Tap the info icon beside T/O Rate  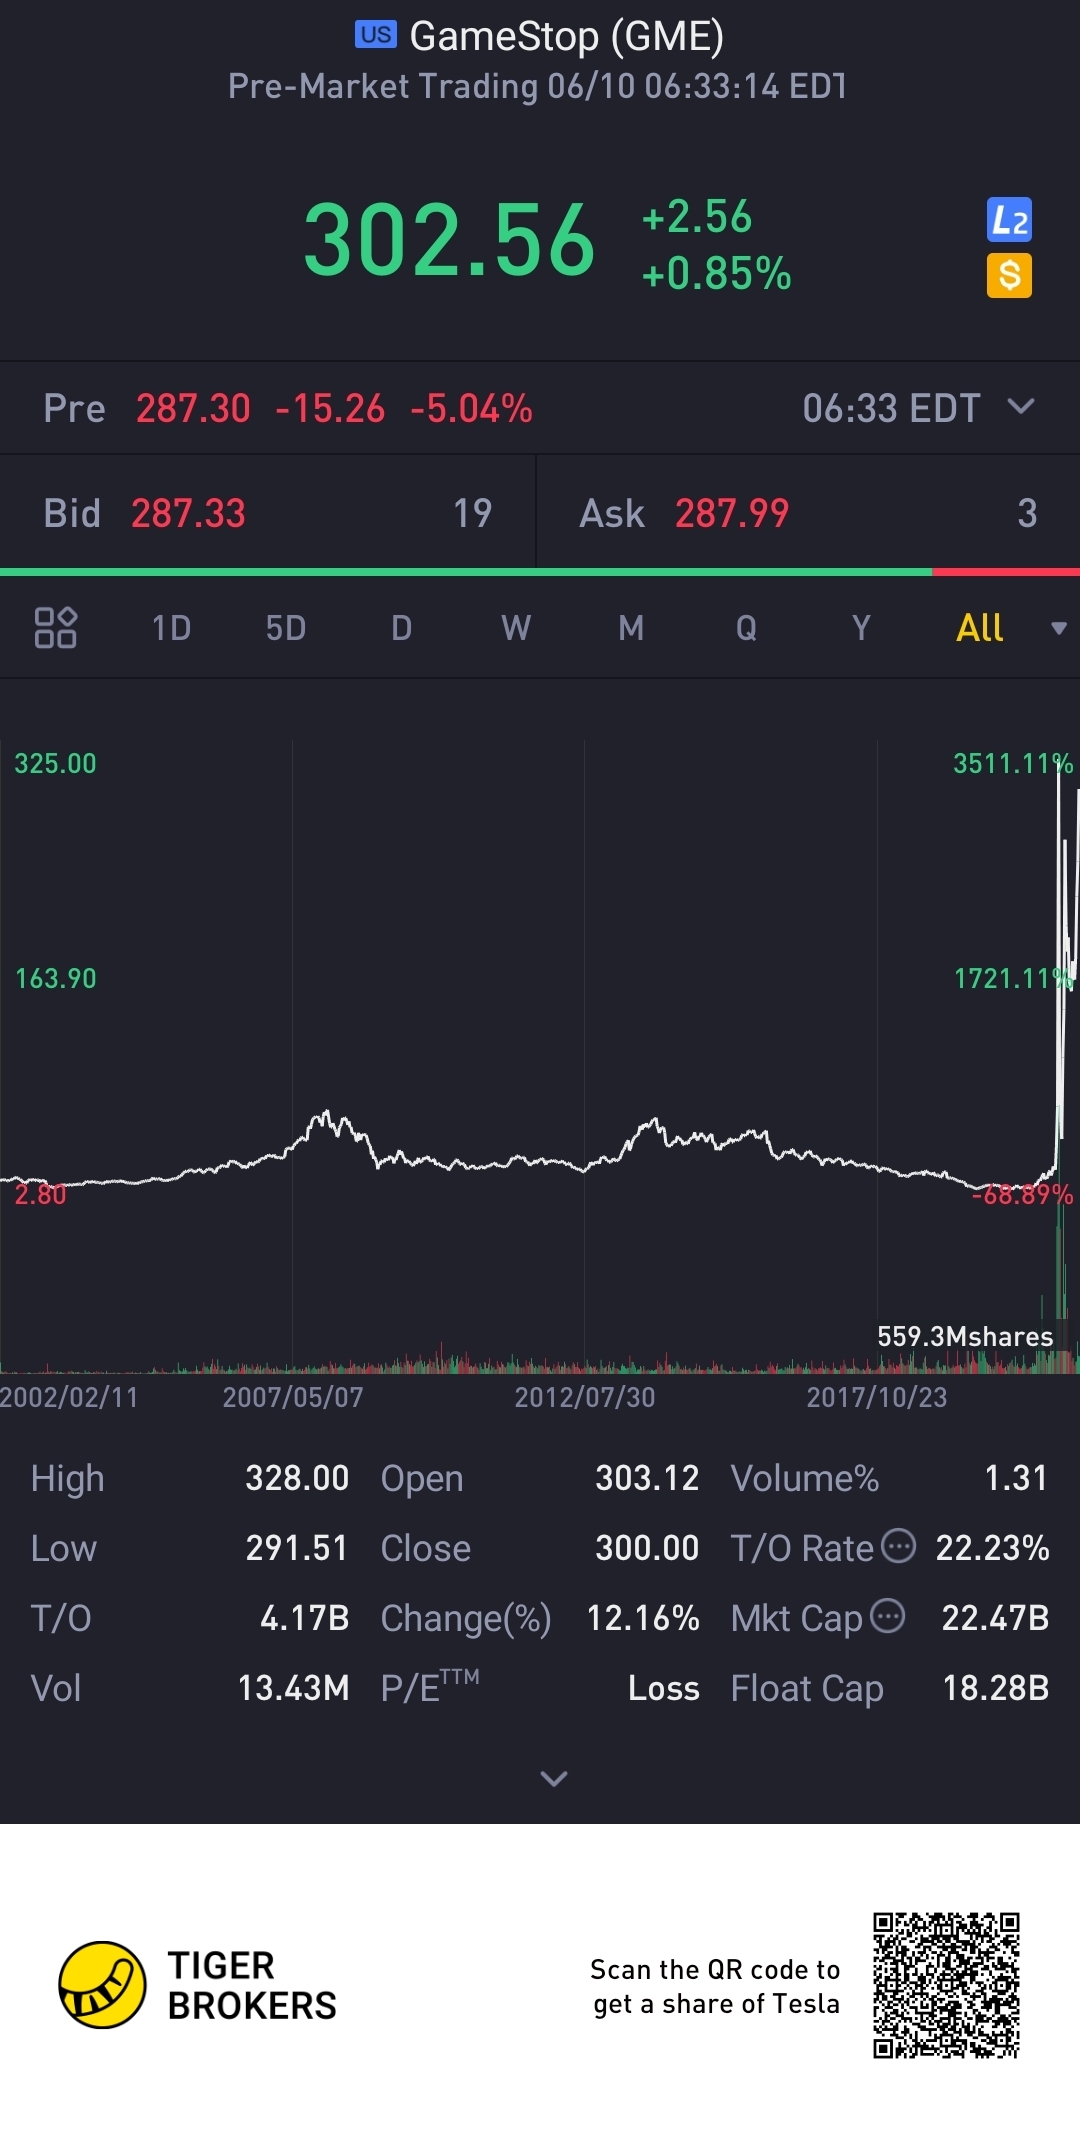click(898, 1546)
